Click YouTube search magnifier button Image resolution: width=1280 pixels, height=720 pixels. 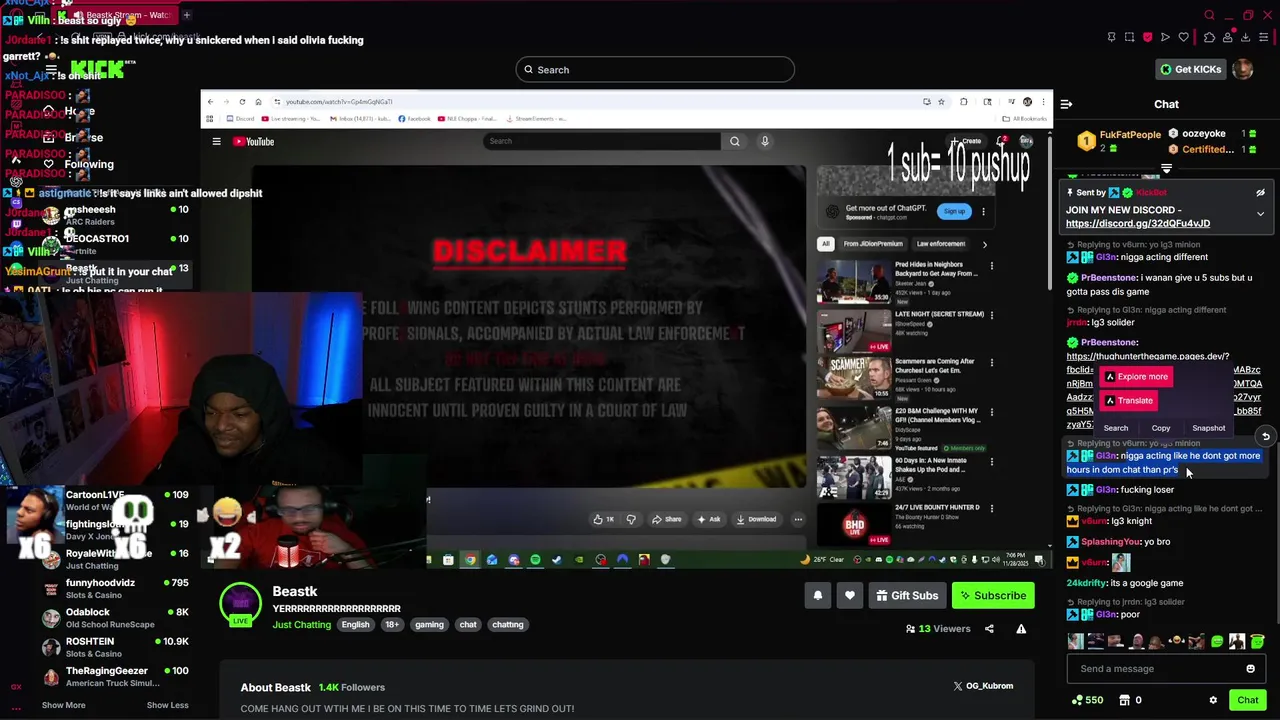tap(735, 142)
